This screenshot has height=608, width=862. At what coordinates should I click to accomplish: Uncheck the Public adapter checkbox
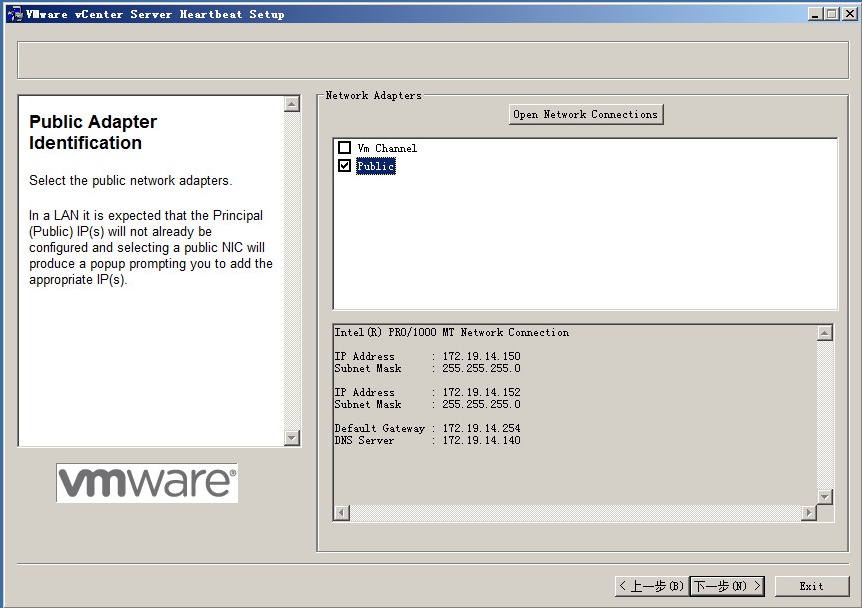(x=345, y=165)
